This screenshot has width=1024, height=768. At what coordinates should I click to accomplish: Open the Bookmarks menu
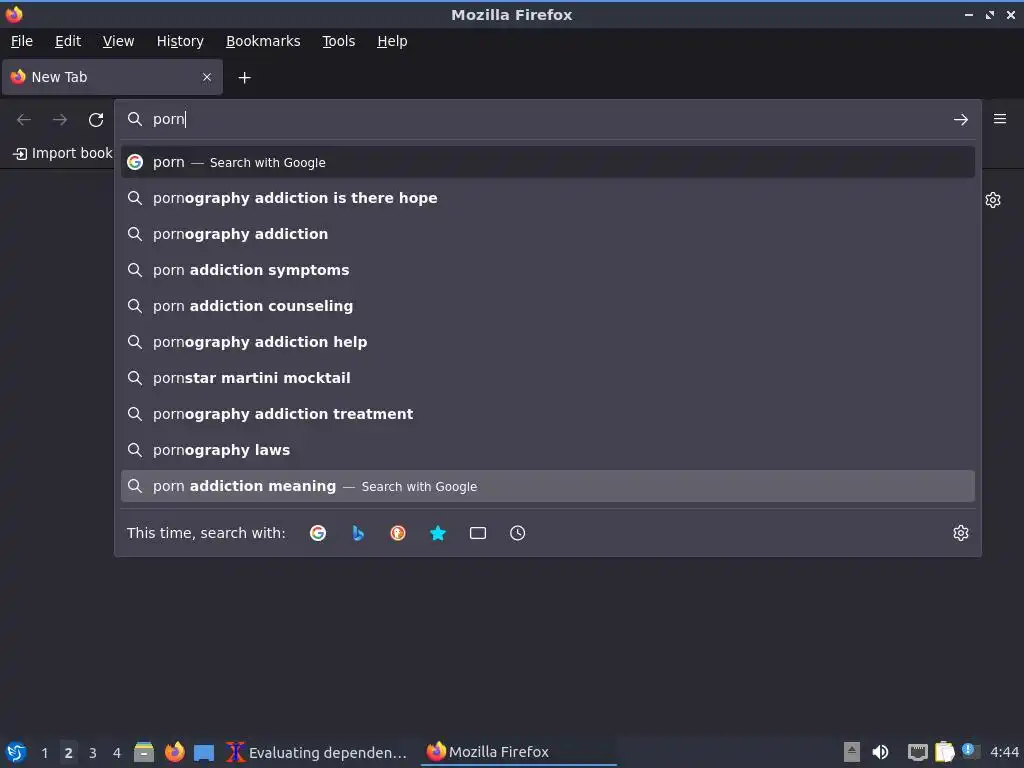[x=263, y=41]
